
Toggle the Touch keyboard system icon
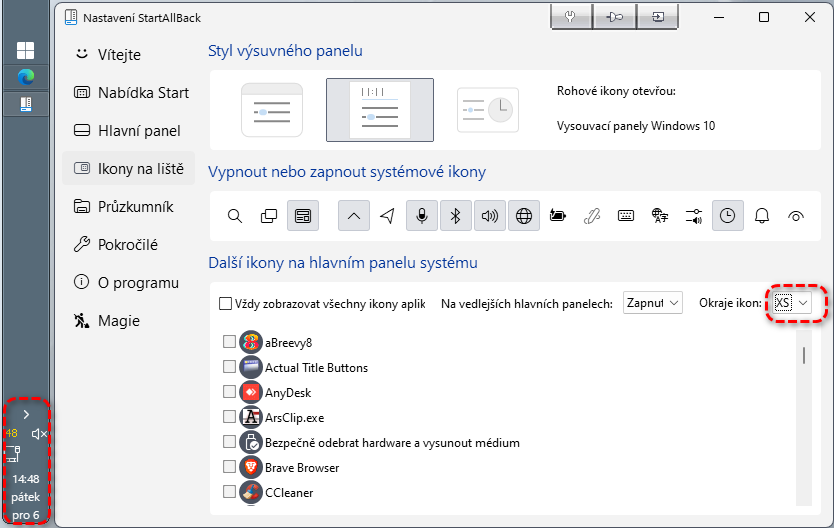coord(626,216)
